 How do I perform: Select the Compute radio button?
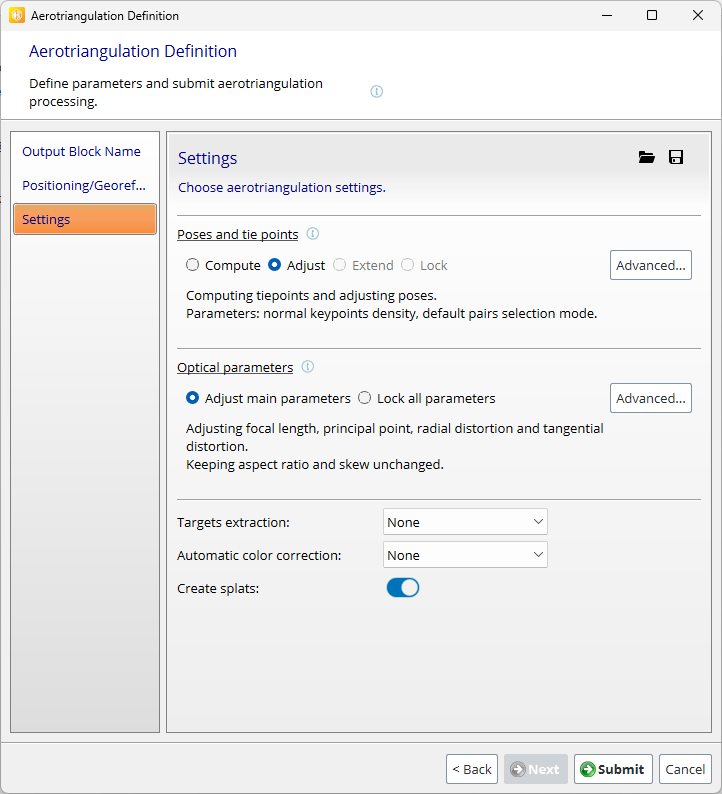pos(193,265)
